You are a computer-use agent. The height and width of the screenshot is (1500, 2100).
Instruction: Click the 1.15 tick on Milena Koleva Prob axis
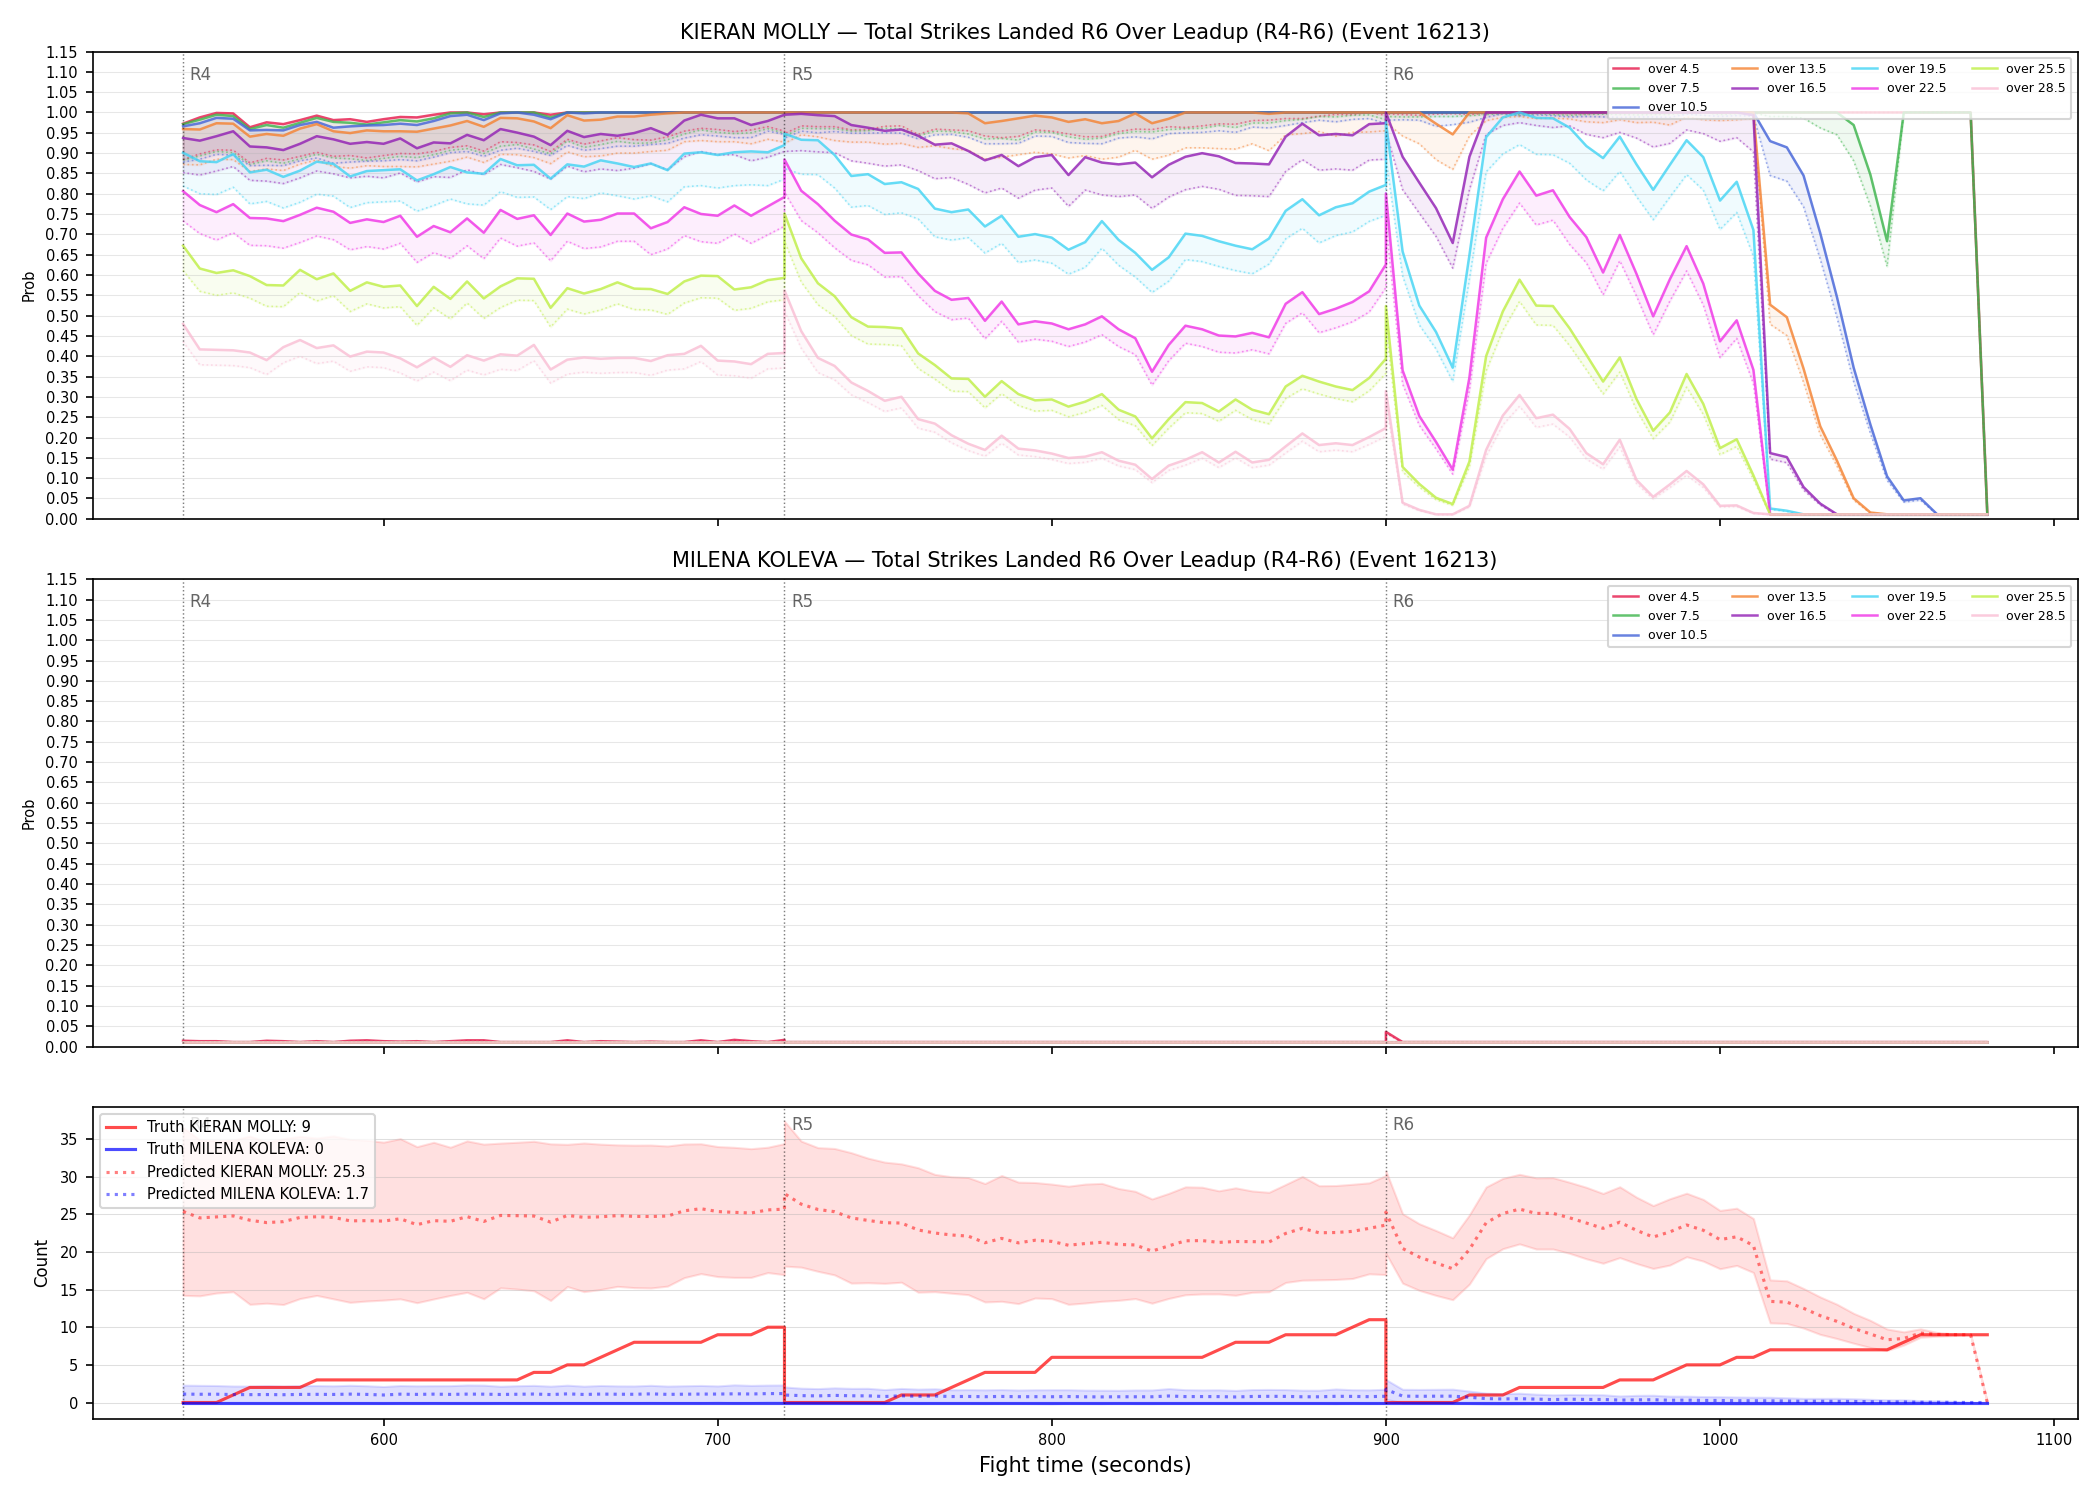[63, 580]
